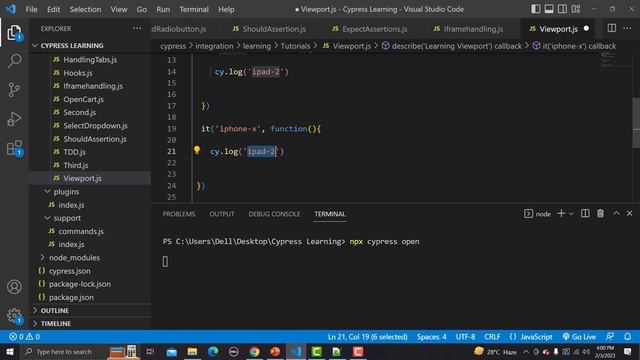Screen dimensions: 640x360
Task: Add a new terminal with plus icon
Action: coord(561,213)
